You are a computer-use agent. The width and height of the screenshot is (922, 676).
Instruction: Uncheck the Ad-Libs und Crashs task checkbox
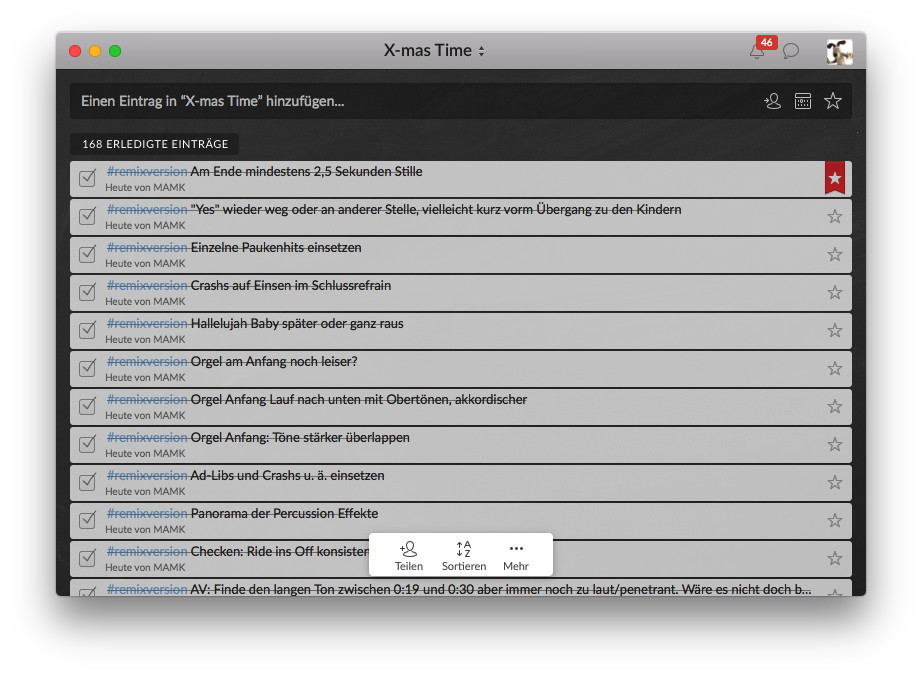[x=88, y=482]
